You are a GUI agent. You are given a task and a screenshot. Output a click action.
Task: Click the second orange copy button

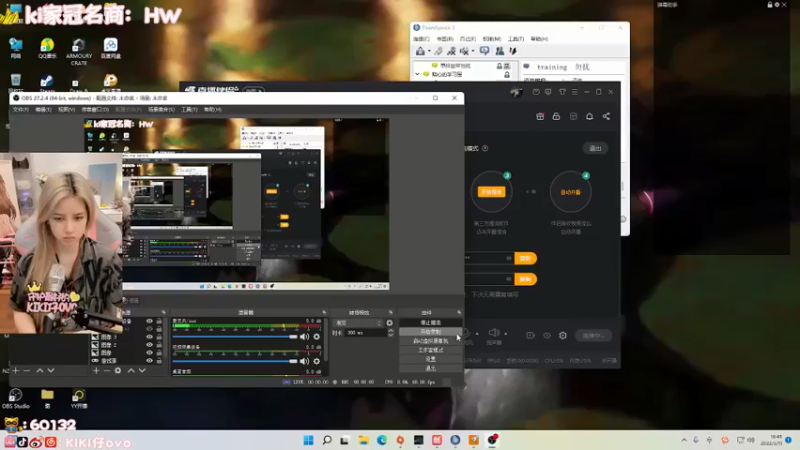[x=525, y=279]
